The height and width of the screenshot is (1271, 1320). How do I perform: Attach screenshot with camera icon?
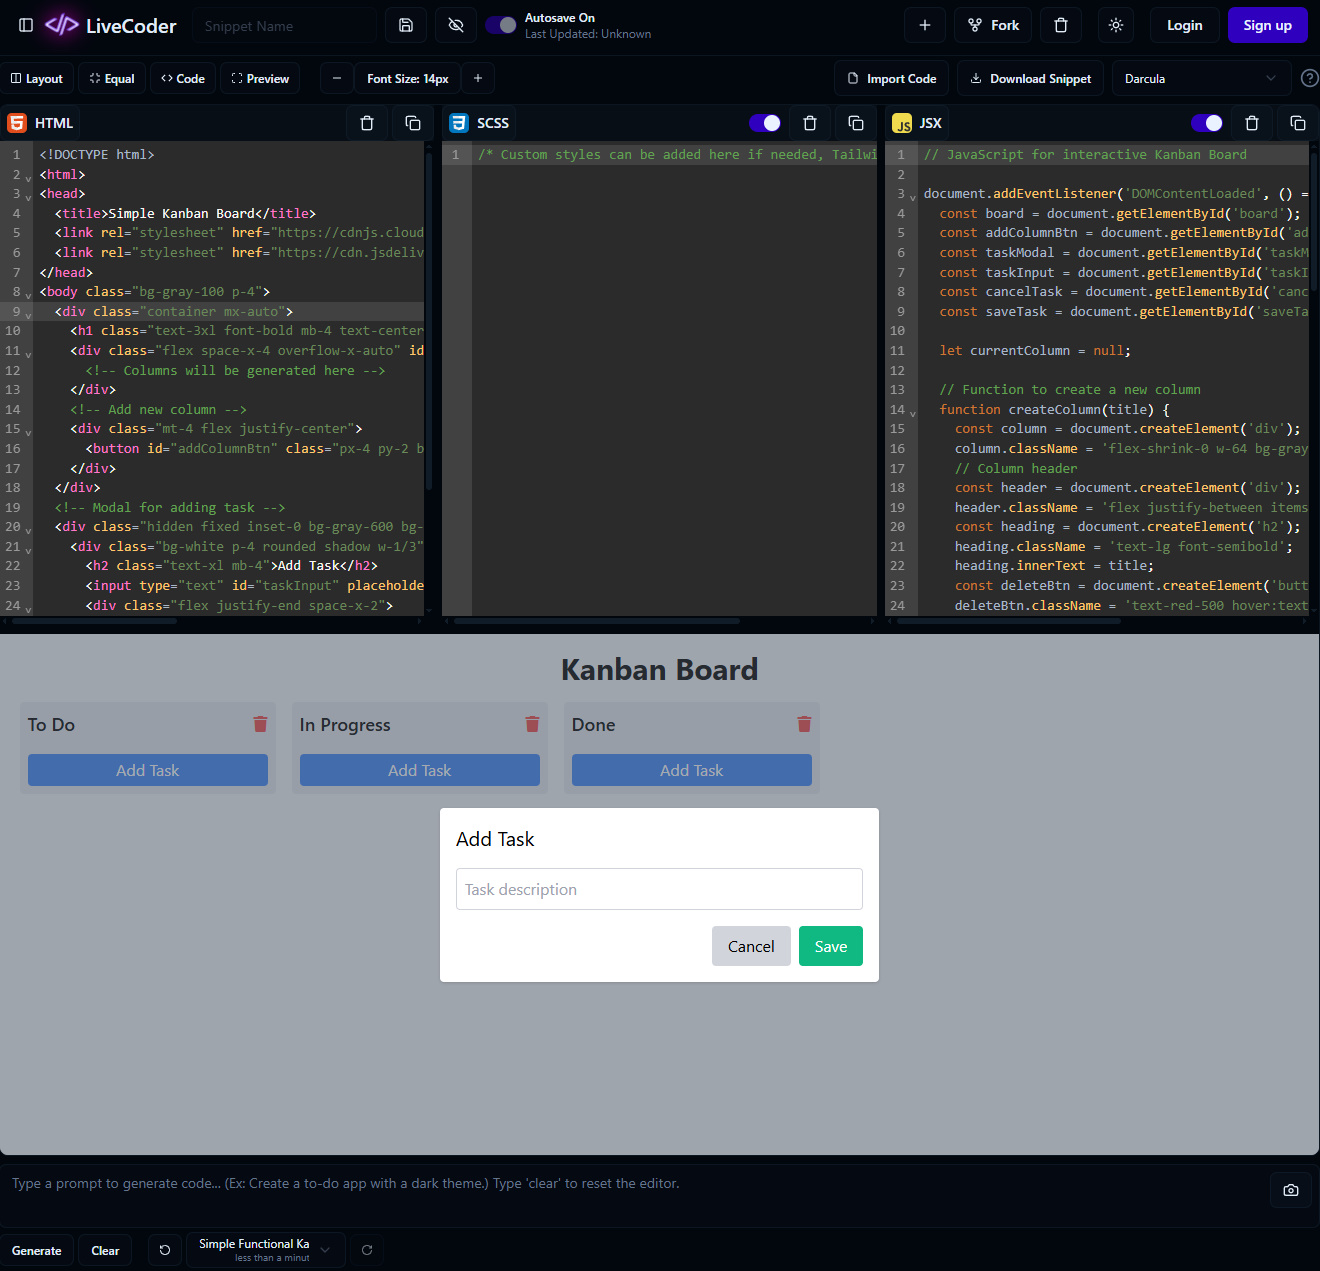pos(1291,1190)
